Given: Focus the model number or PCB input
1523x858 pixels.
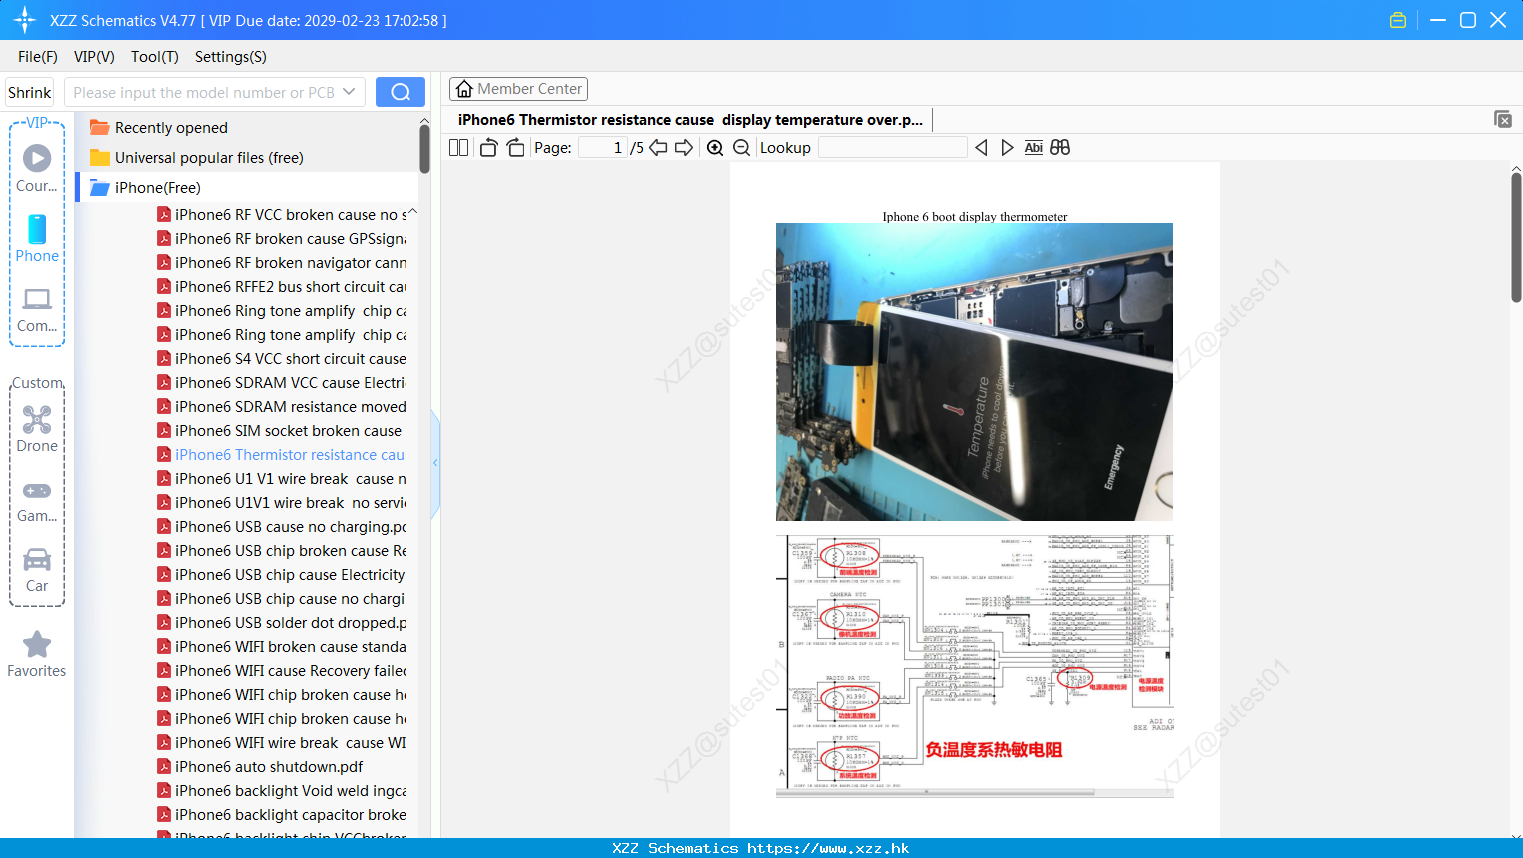Looking at the screenshot, I should [203, 92].
